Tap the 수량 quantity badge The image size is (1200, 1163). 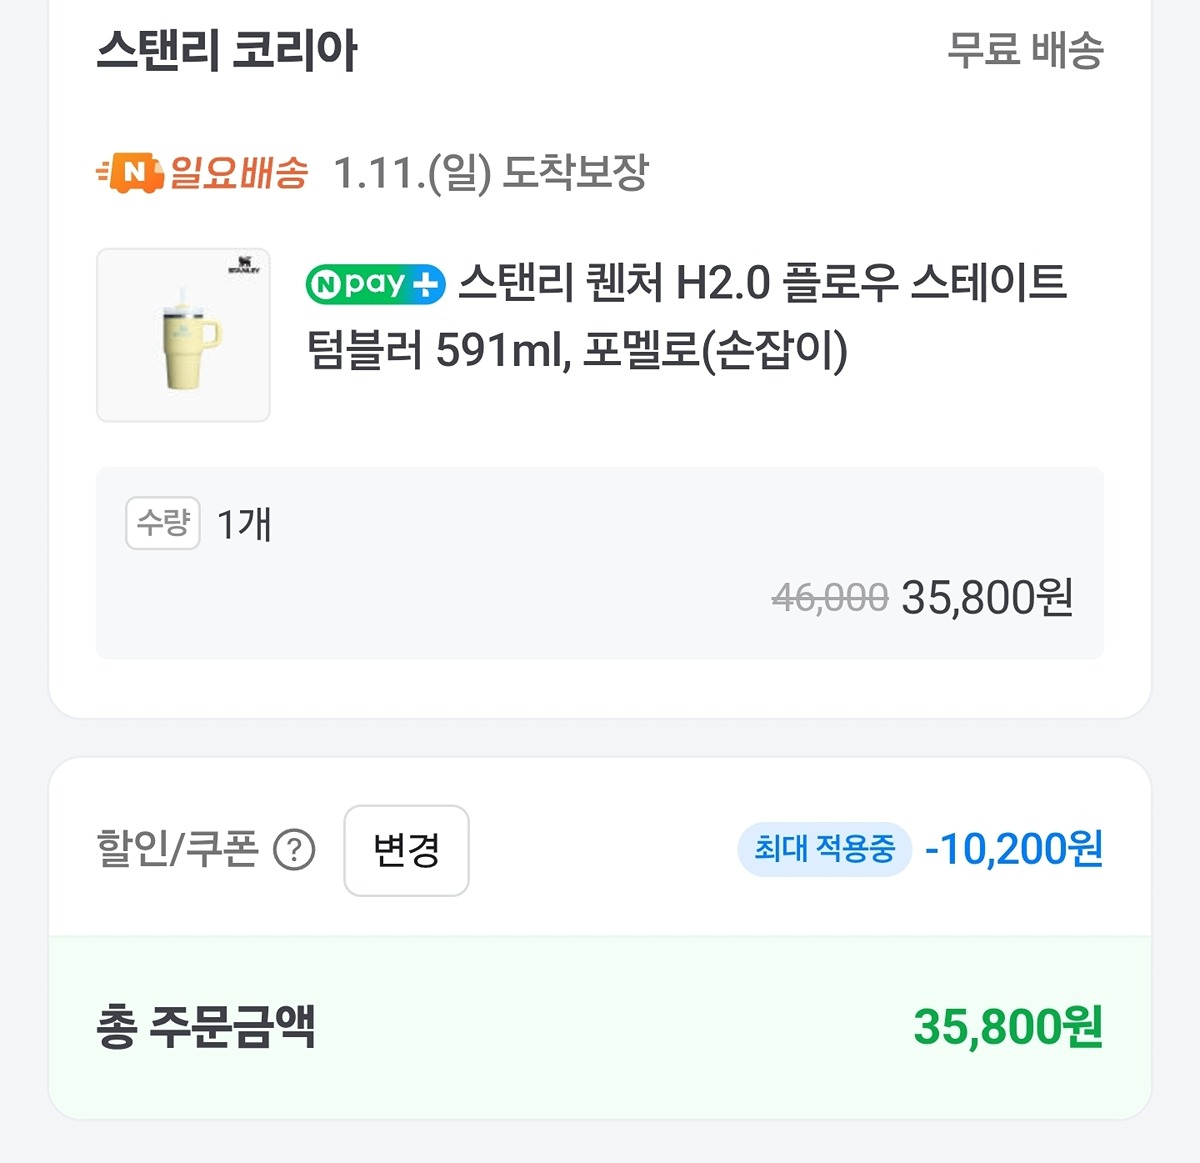[162, 523]
